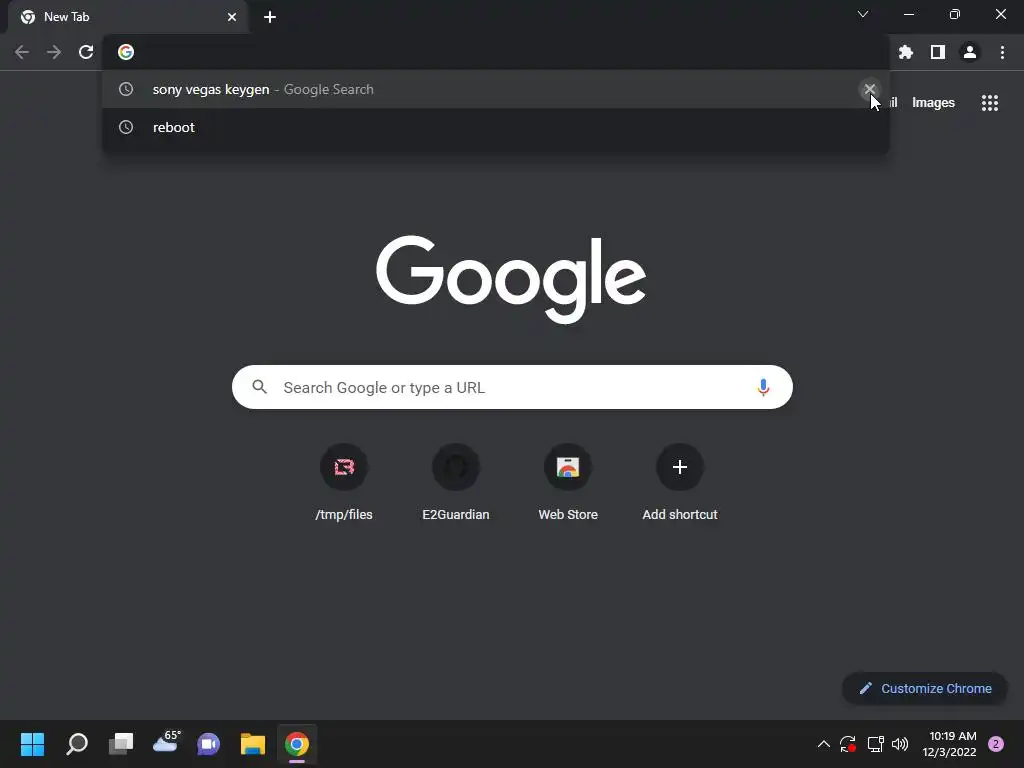This screenshot has width=1024, height=768.
Task: Open the clock showing 10:19 AM
Action: (x=950, y=744)
